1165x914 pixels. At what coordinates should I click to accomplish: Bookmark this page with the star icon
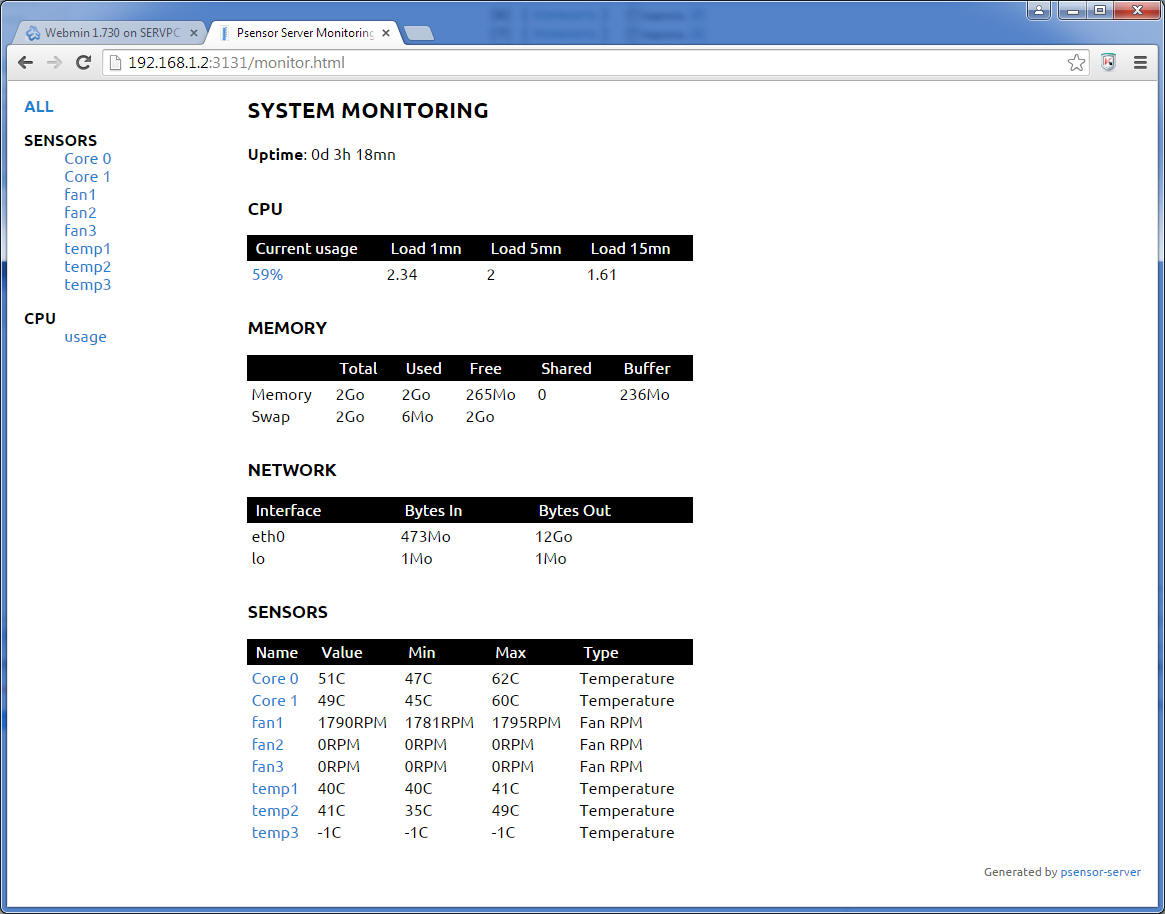pyautogui.click(x=1076, y=62)
